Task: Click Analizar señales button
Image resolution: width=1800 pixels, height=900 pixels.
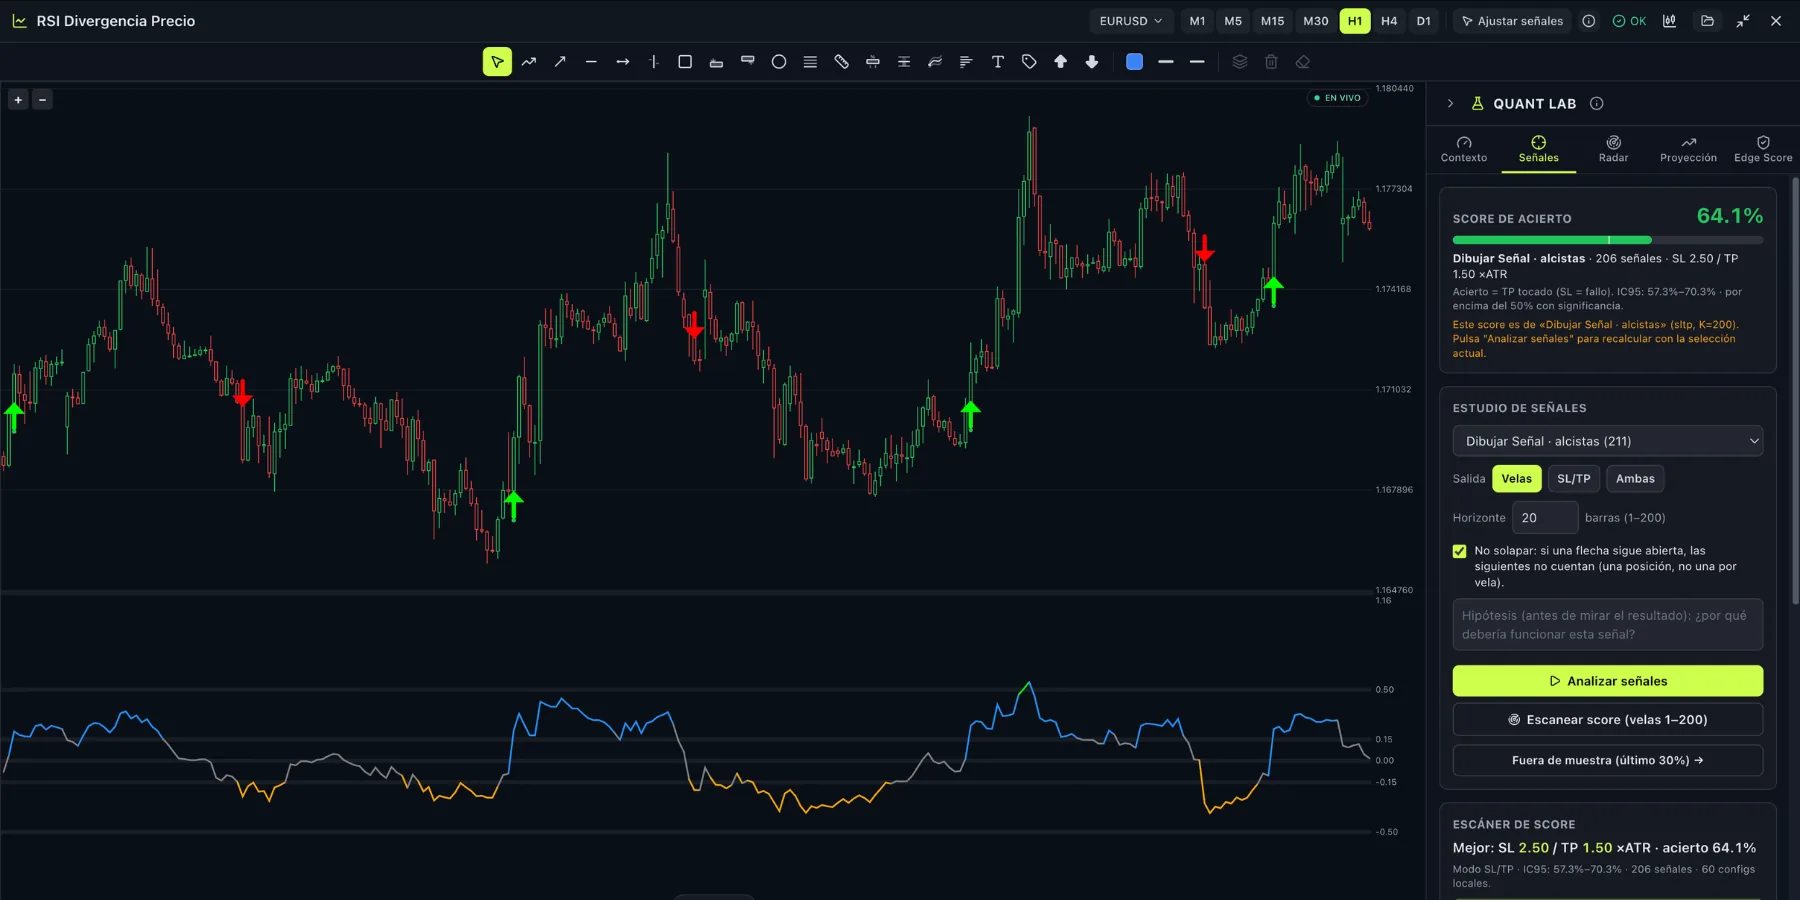Action: click(1607, 681)
